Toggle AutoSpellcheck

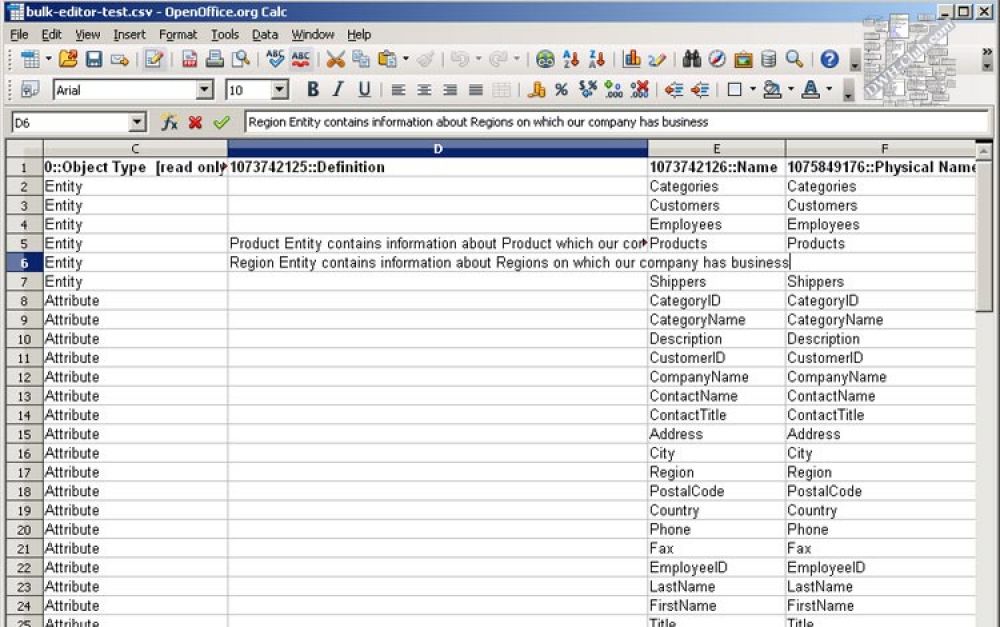pos(300,60)
